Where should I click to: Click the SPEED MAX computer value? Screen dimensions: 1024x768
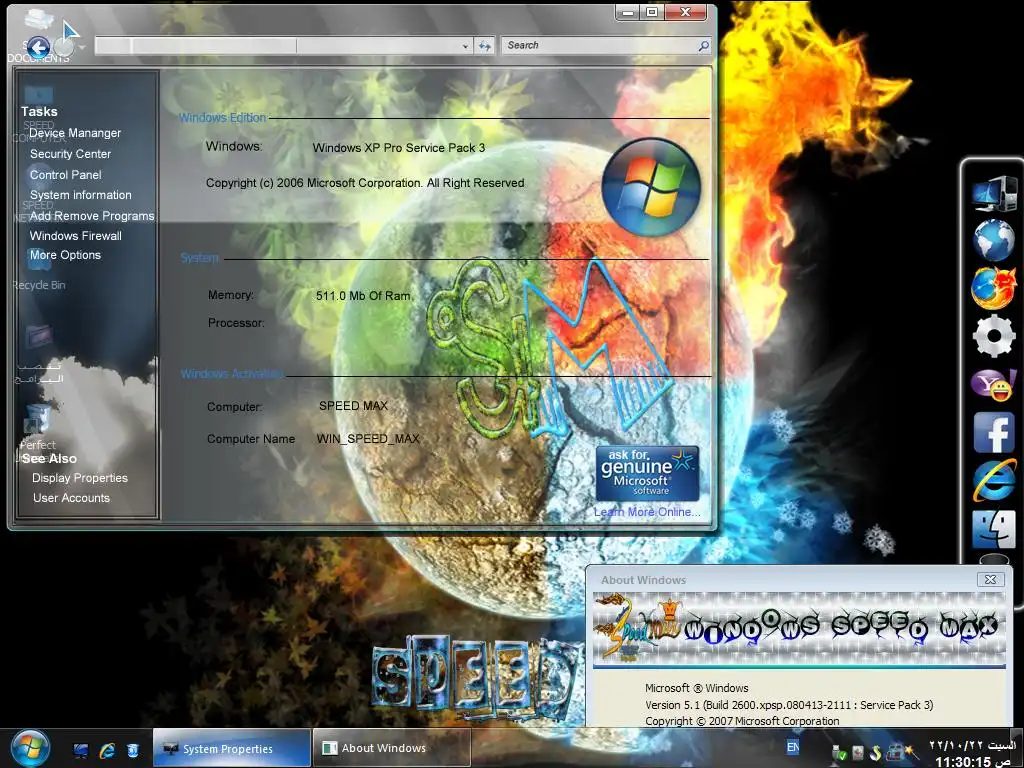(353, 406)
